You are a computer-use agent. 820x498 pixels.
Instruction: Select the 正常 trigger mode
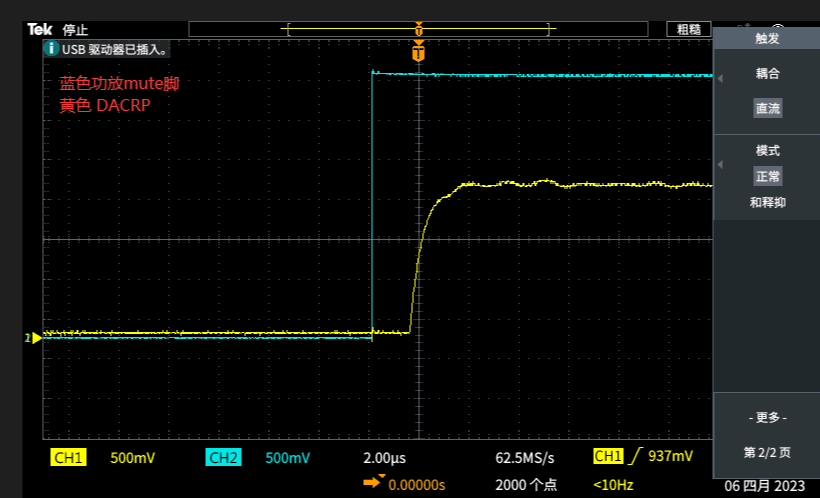click(767, 176)
